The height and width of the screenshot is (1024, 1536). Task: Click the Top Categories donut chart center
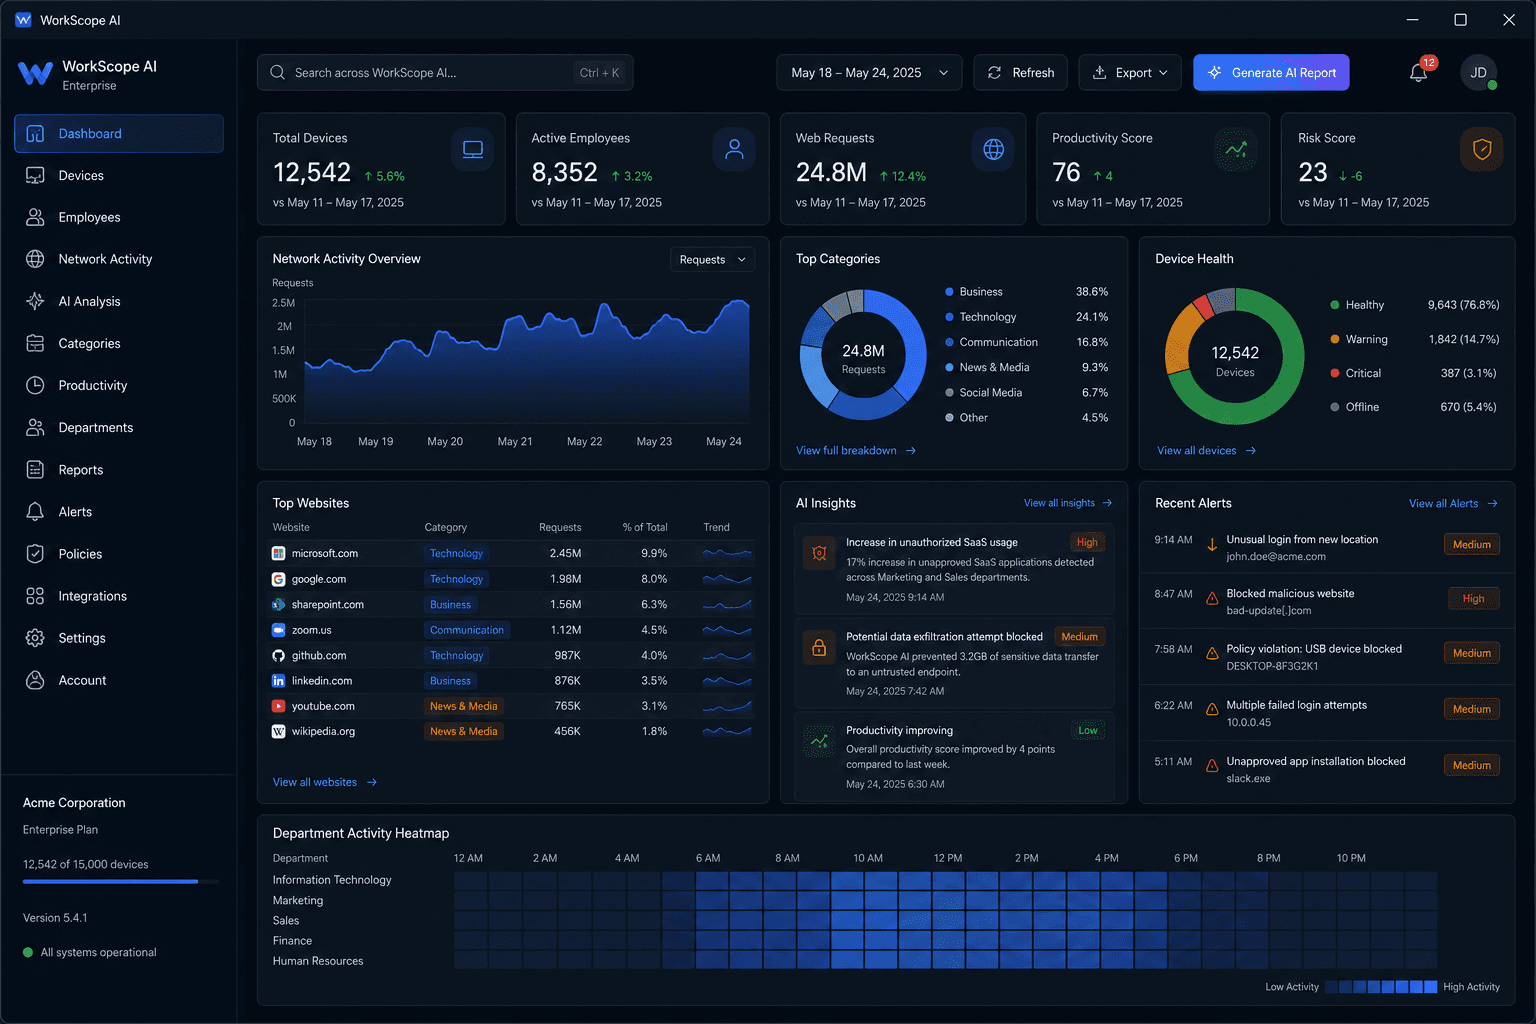(x=863, y=356)
